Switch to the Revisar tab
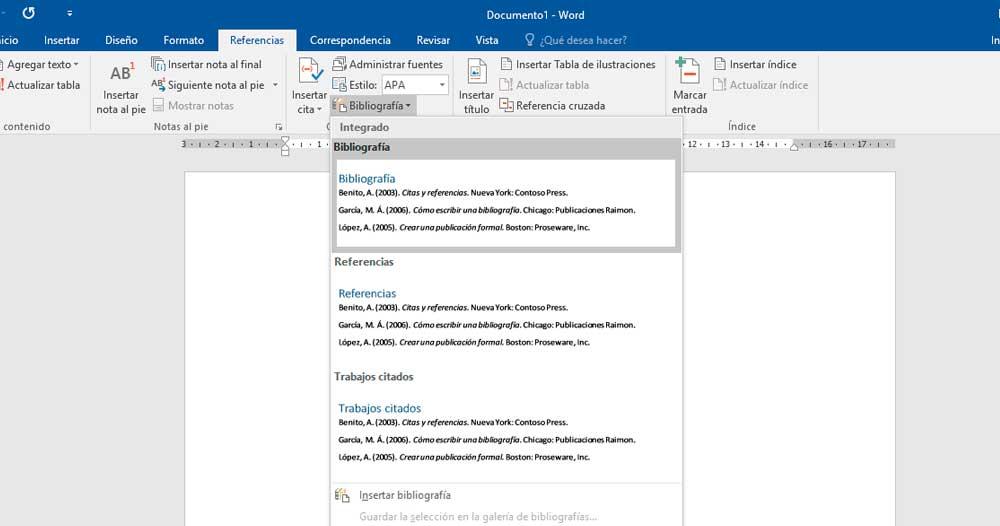 click(433, 40)
